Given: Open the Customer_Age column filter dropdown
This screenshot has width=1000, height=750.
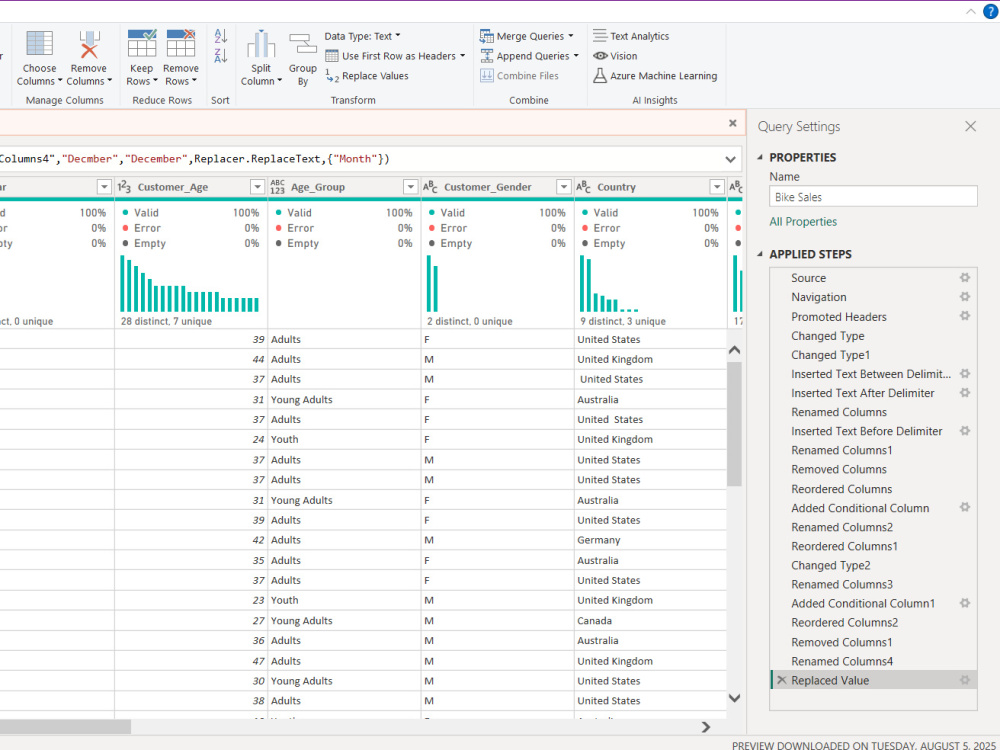Looking at the screenshot, I should pos(257,187).
